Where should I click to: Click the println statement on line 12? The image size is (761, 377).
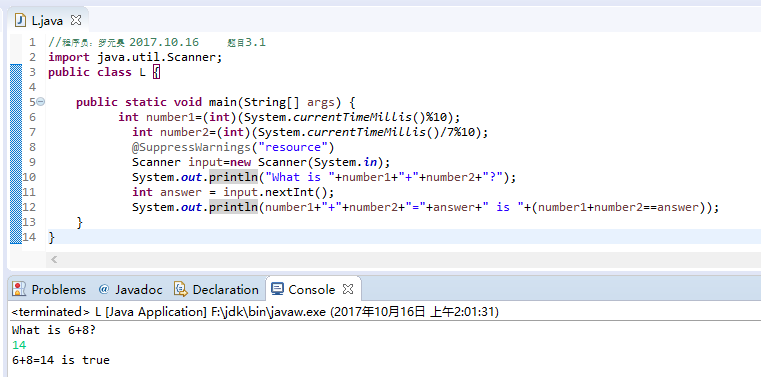[x=425, y=207]
